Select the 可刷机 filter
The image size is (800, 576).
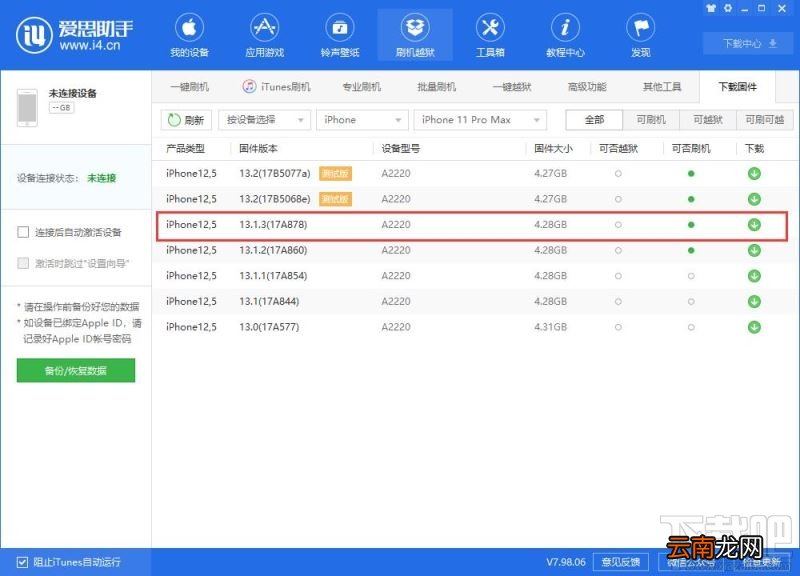(651, 120)
